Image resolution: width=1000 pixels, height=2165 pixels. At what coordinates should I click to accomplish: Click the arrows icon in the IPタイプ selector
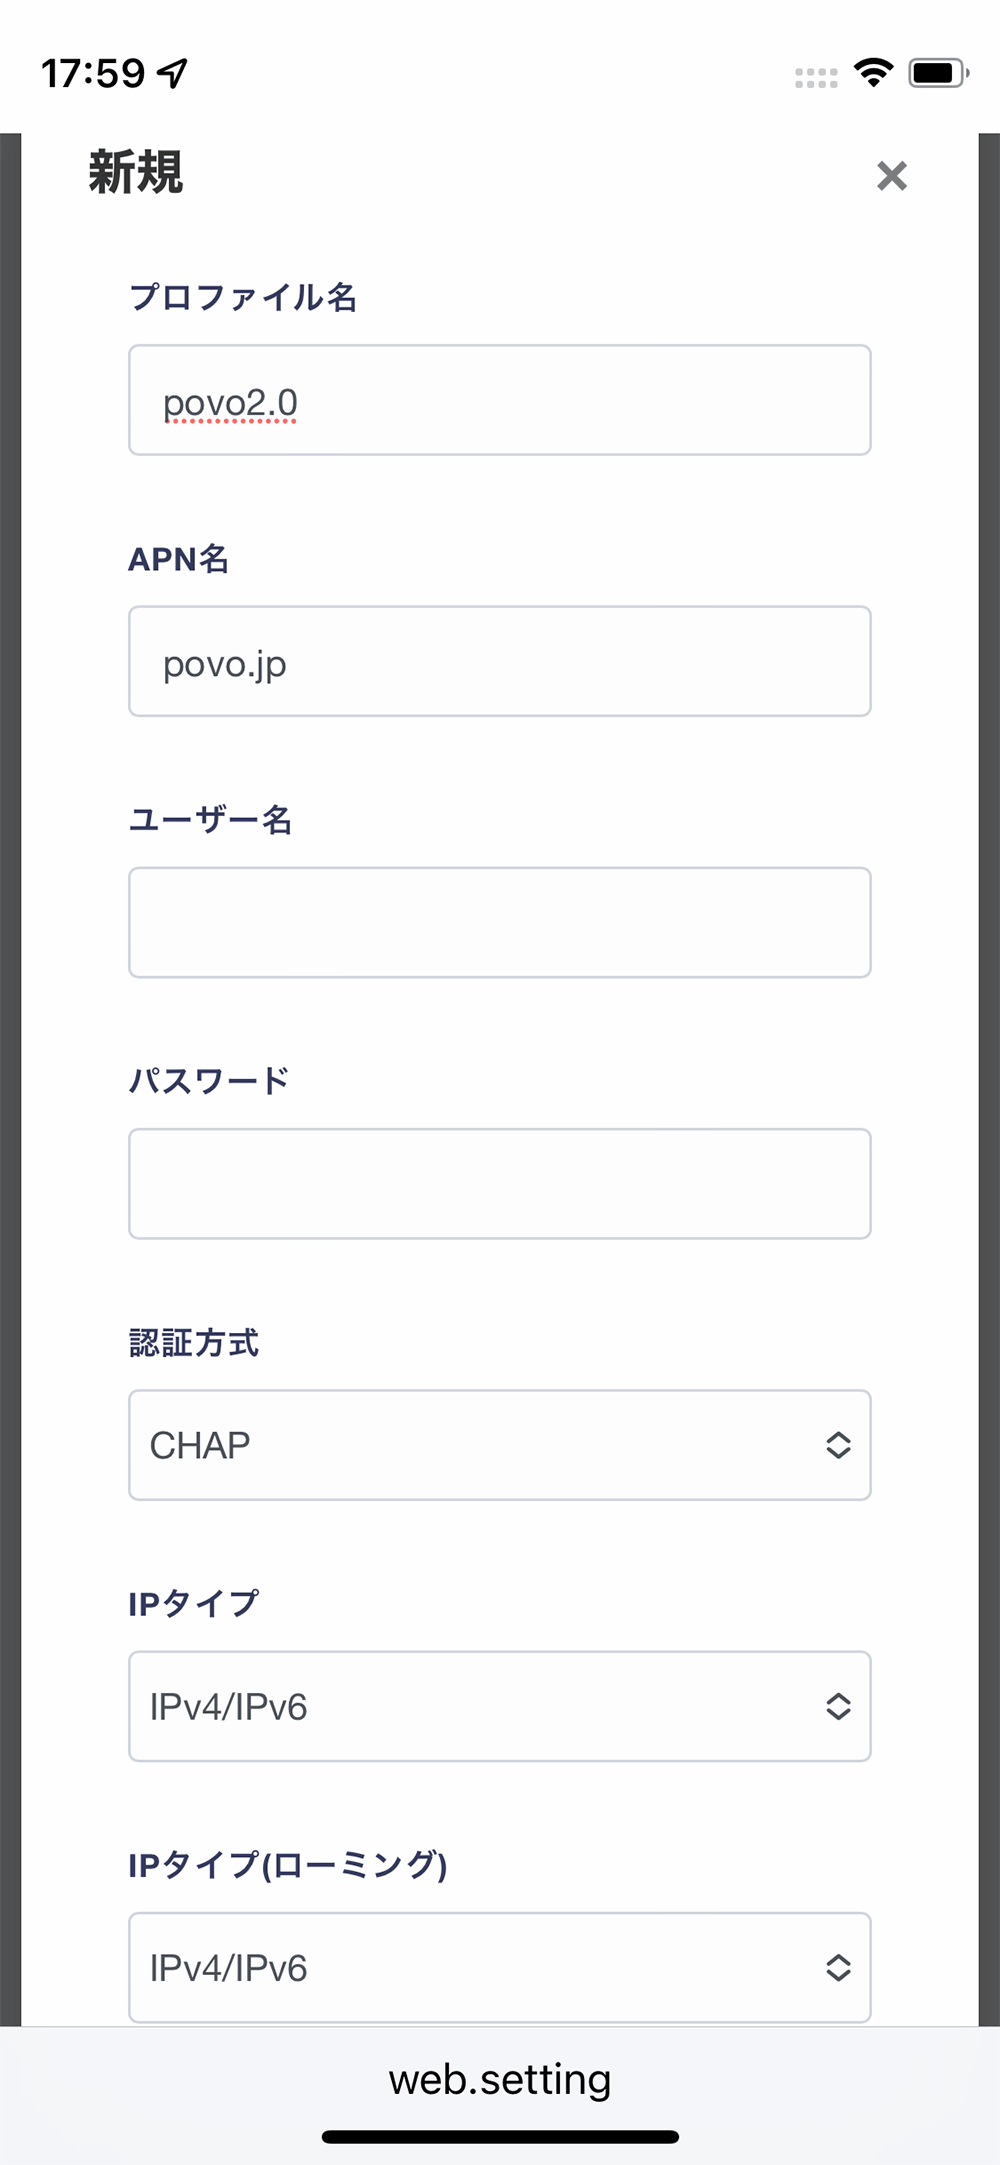point(838,1706)
